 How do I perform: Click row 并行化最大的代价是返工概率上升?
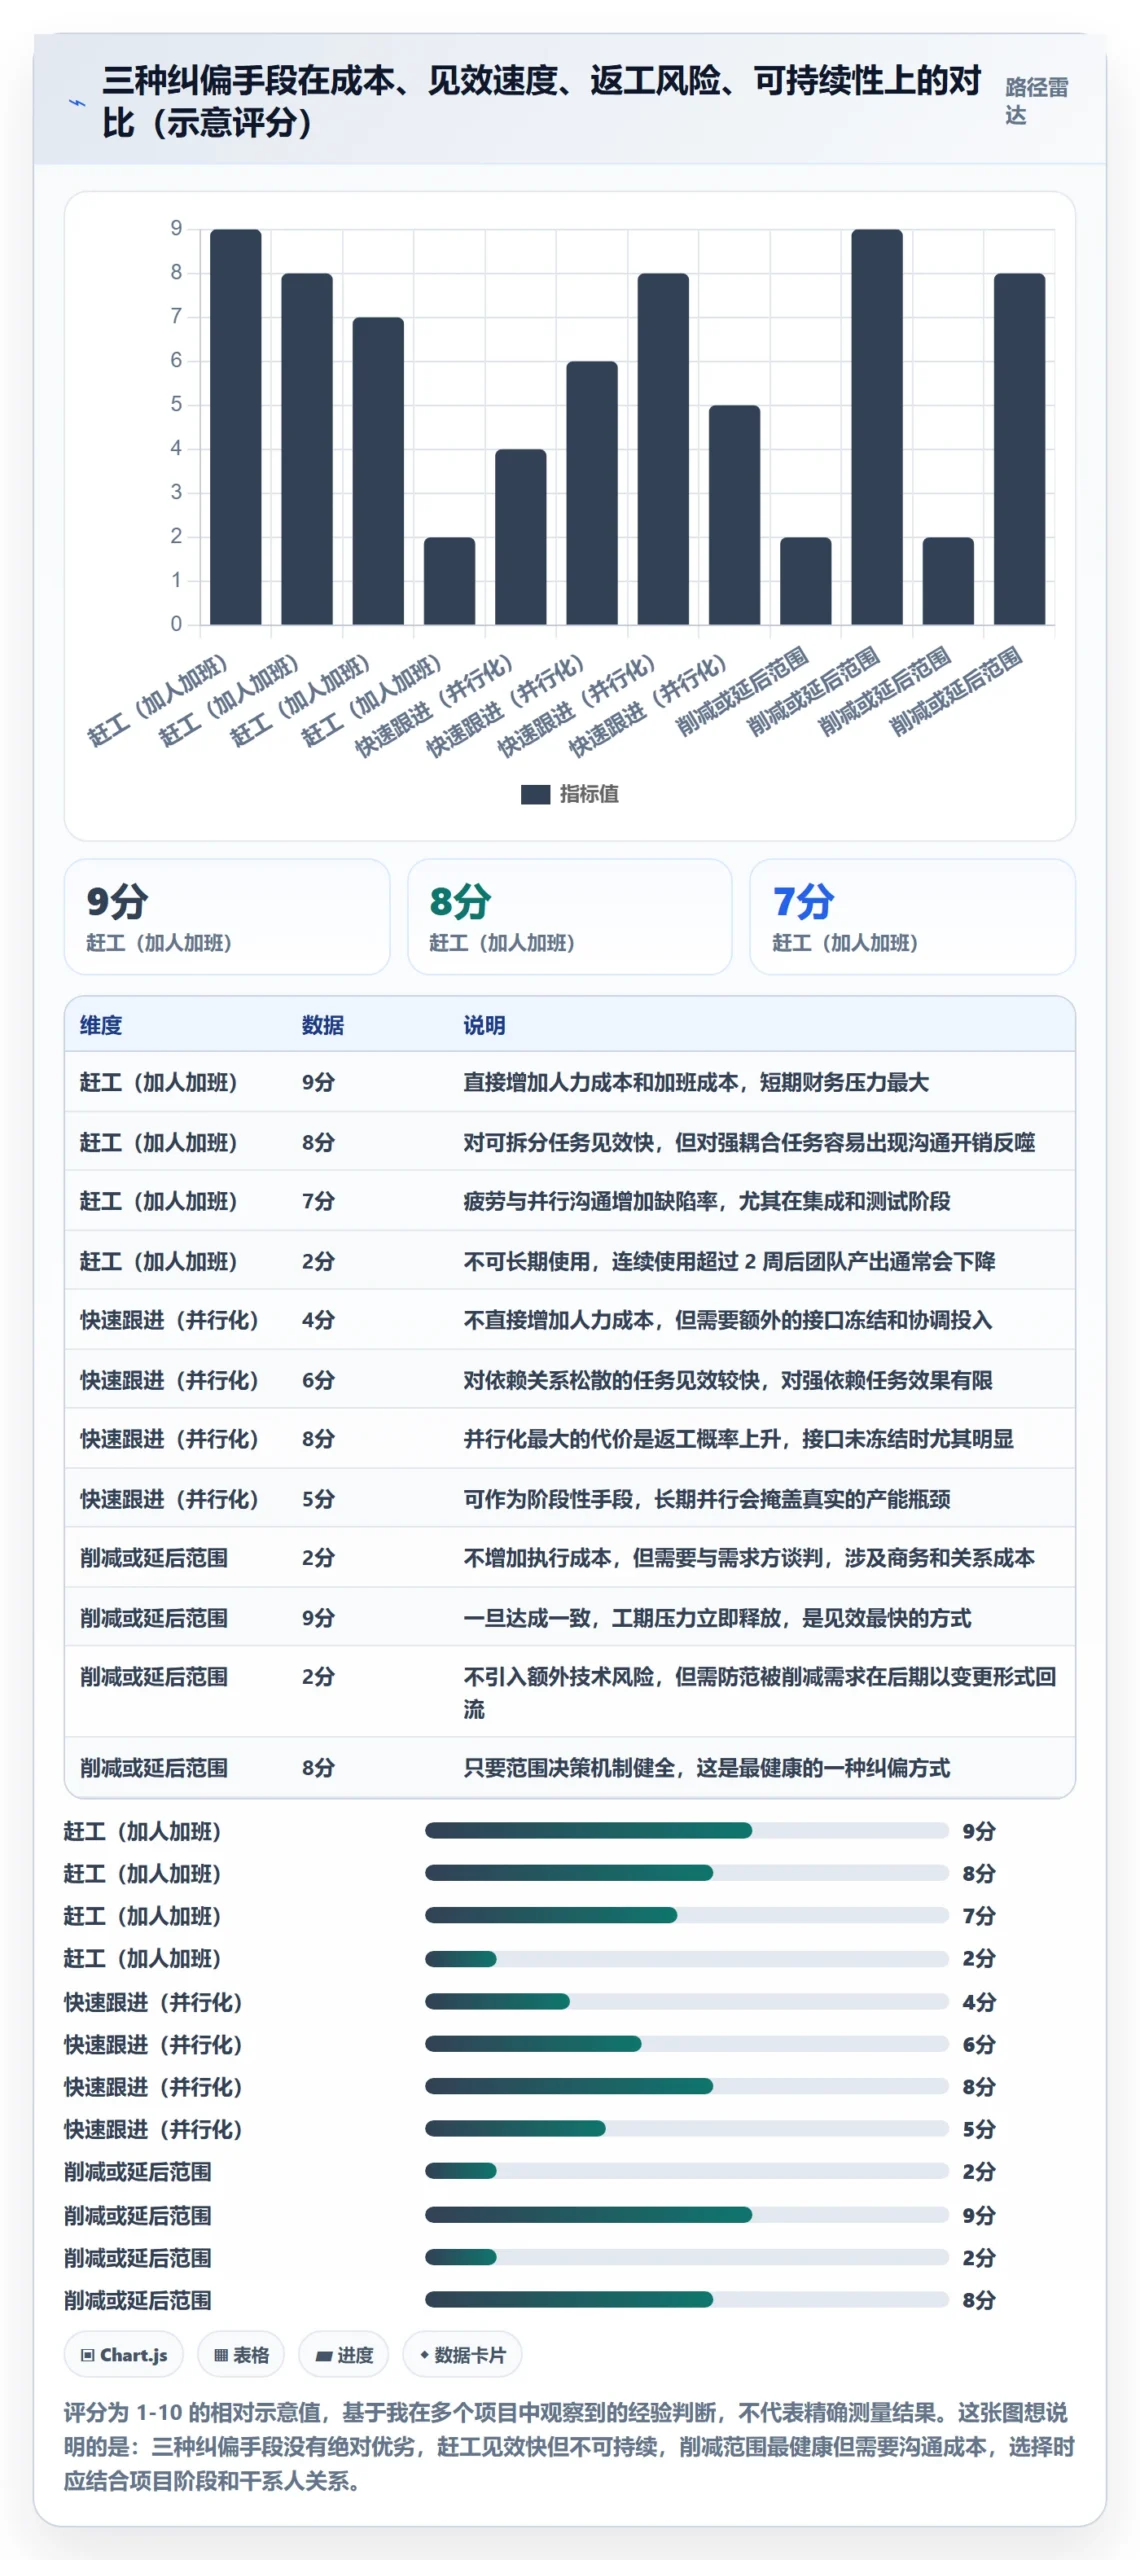click(x=570, y=1439)
